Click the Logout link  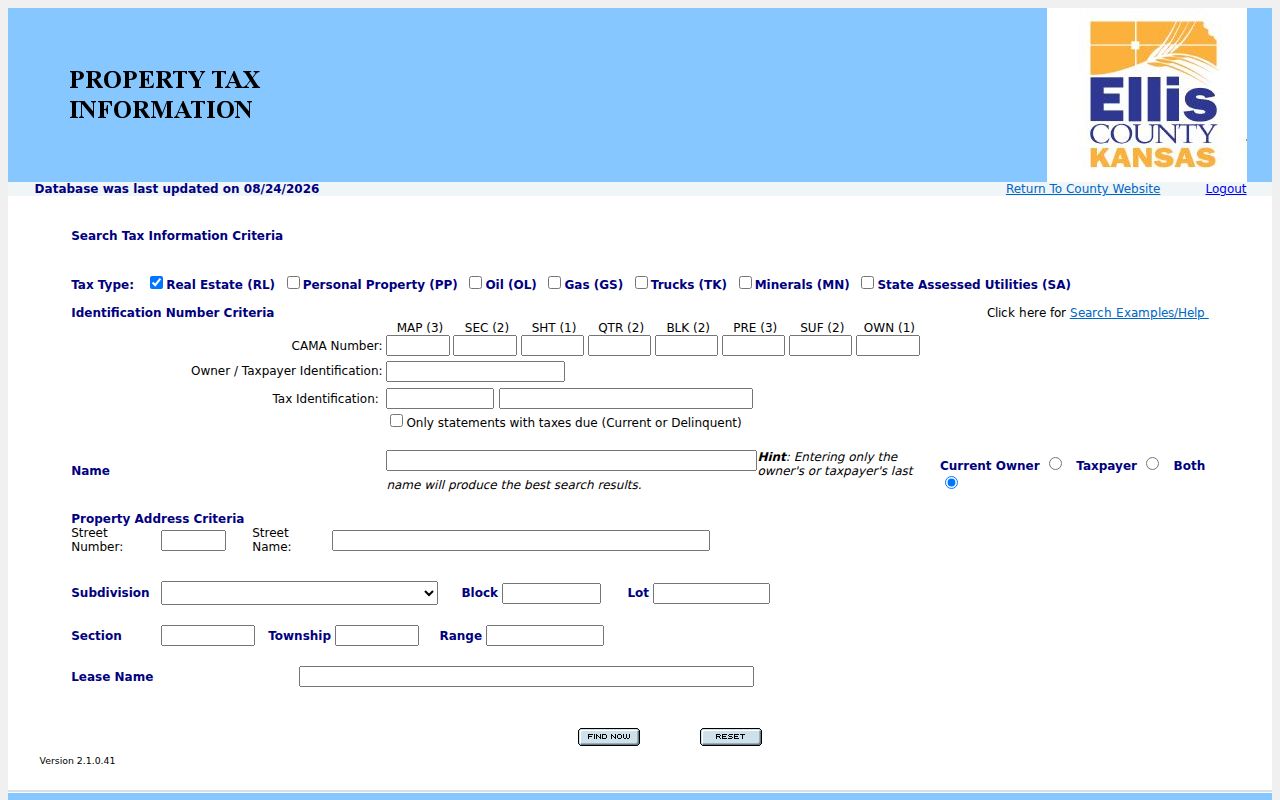1226,189
